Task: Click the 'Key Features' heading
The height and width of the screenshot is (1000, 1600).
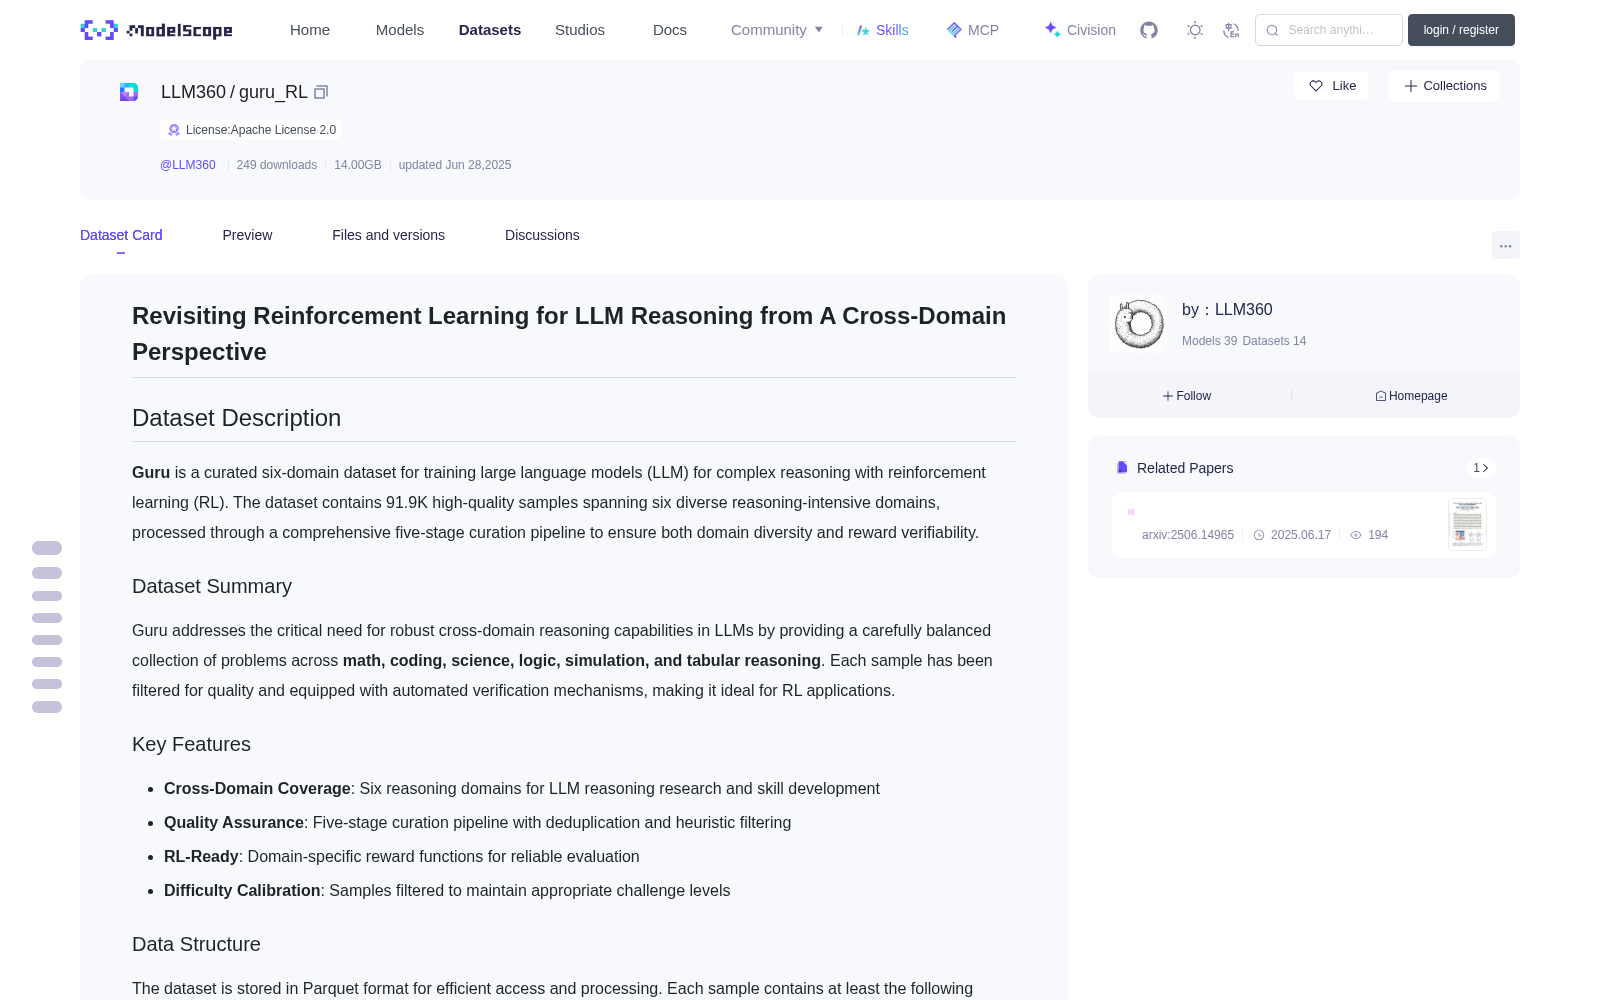Action: tap(191, 744)
